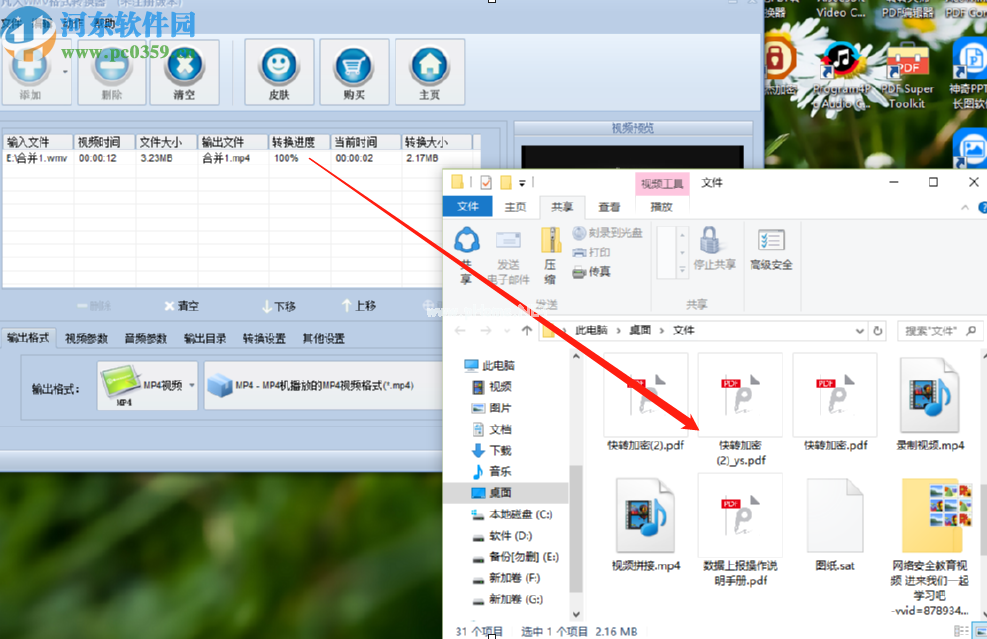Open the quick access toolbar customize arrow

coord(522,183)
